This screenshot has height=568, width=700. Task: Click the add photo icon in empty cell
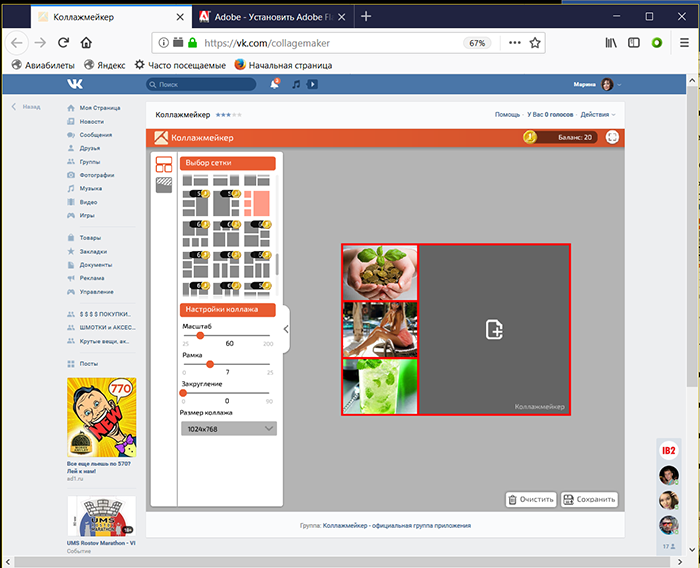494,329
